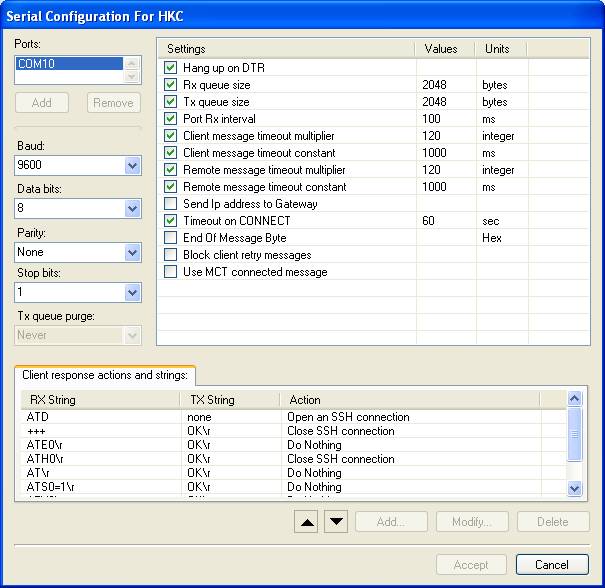Expand the Data bits dropdown
605x588 pixels.
132,208
